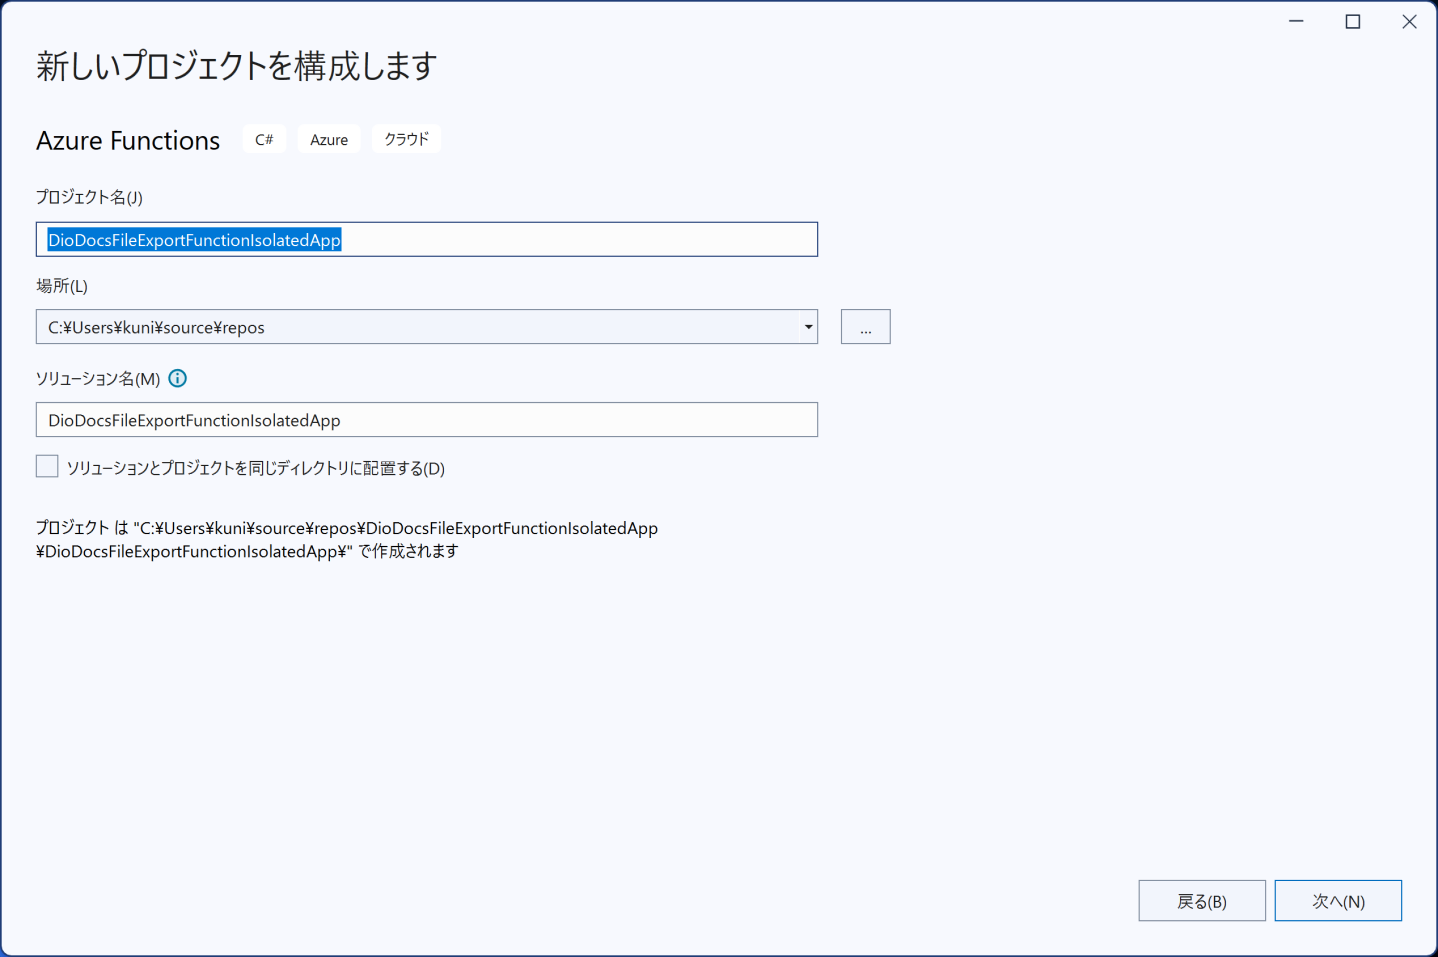Click the 新しいプロジェクトを構成します title
1438x957 pixels.
pos(237,66)
